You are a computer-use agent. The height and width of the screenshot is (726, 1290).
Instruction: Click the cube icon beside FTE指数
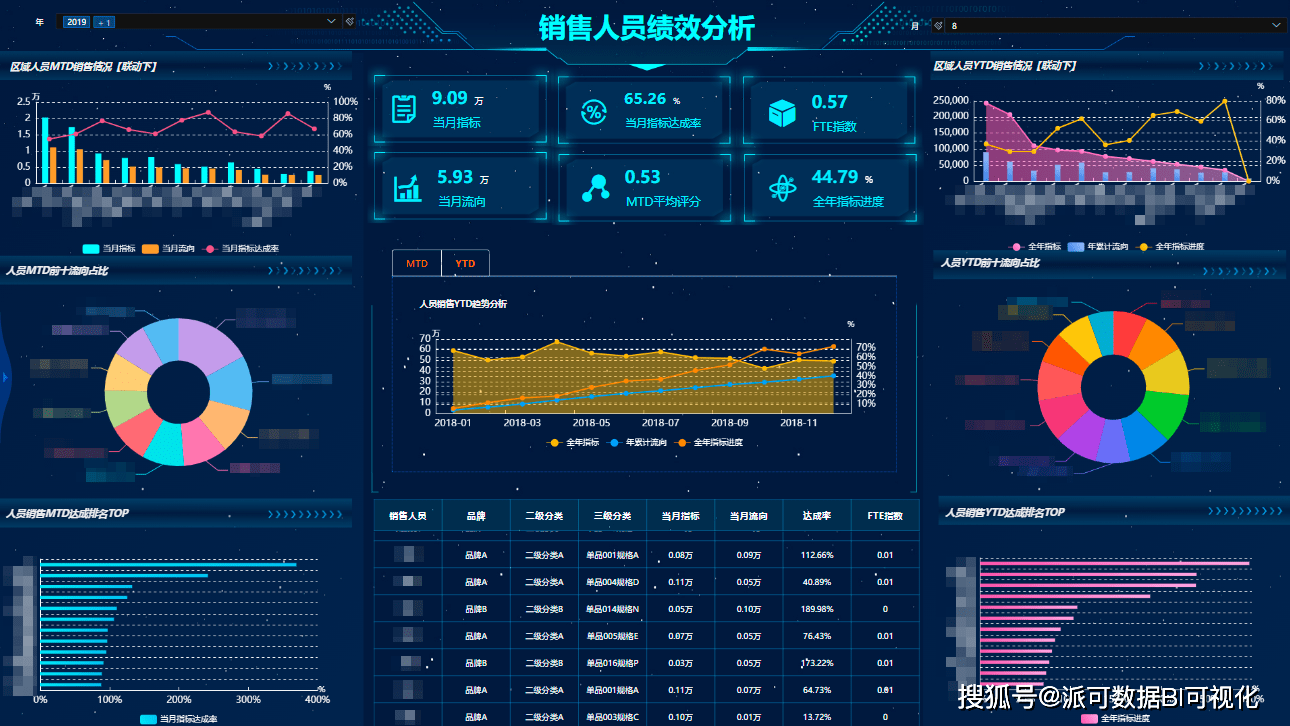tap(782, 113)
